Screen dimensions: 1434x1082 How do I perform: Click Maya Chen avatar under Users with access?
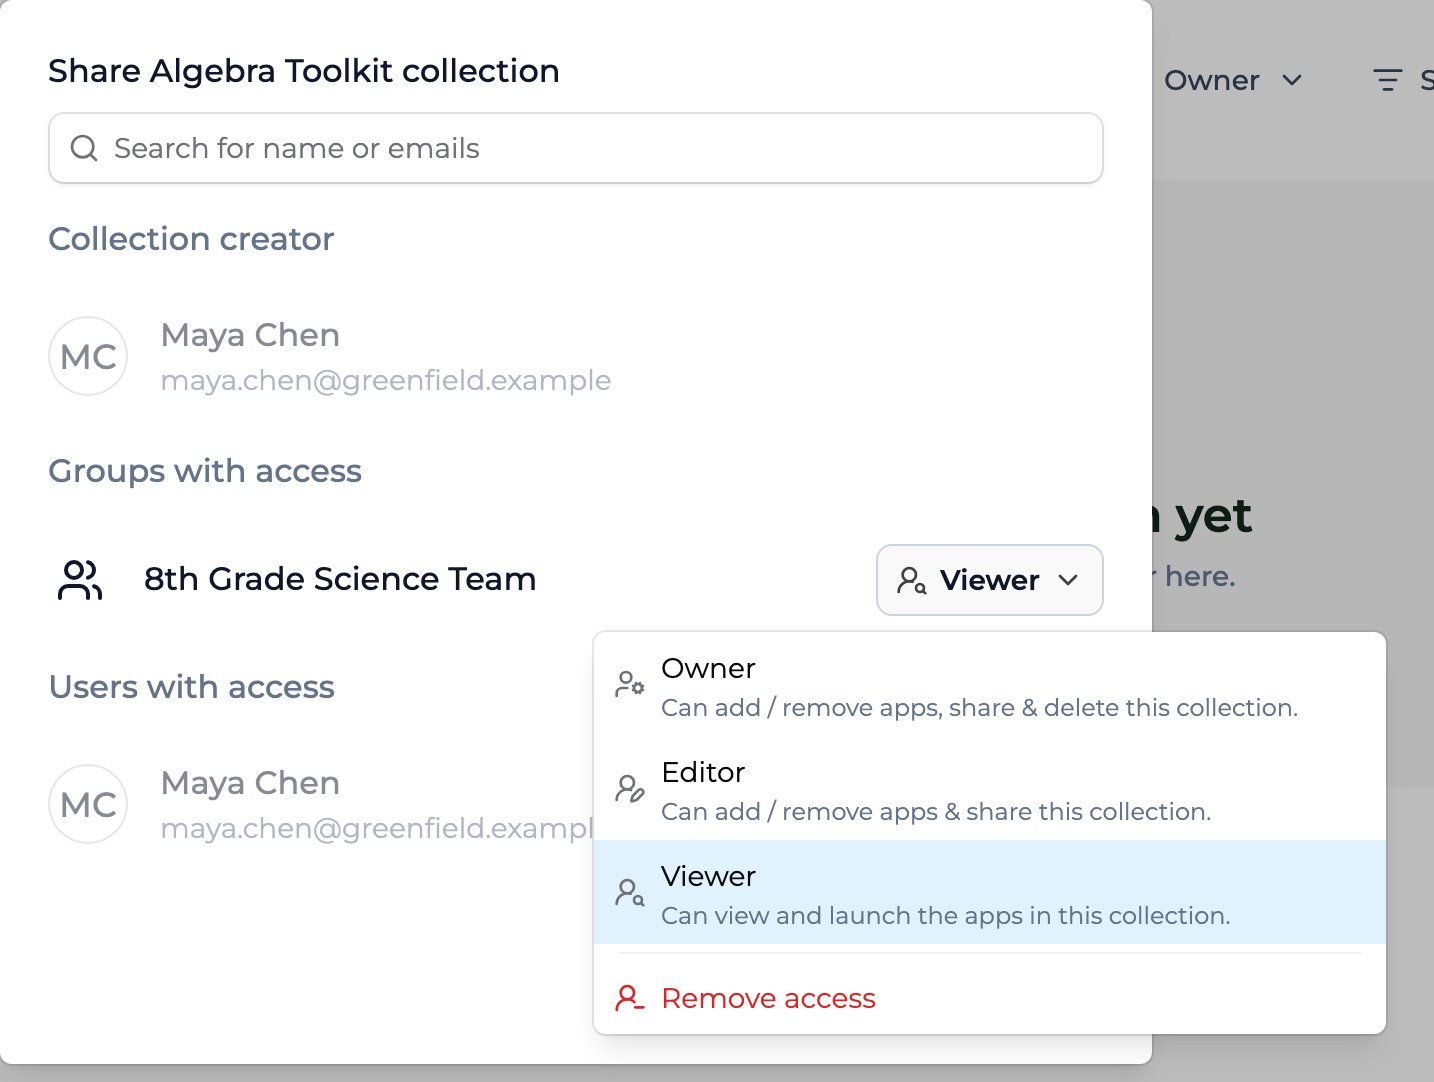[88, 804]
